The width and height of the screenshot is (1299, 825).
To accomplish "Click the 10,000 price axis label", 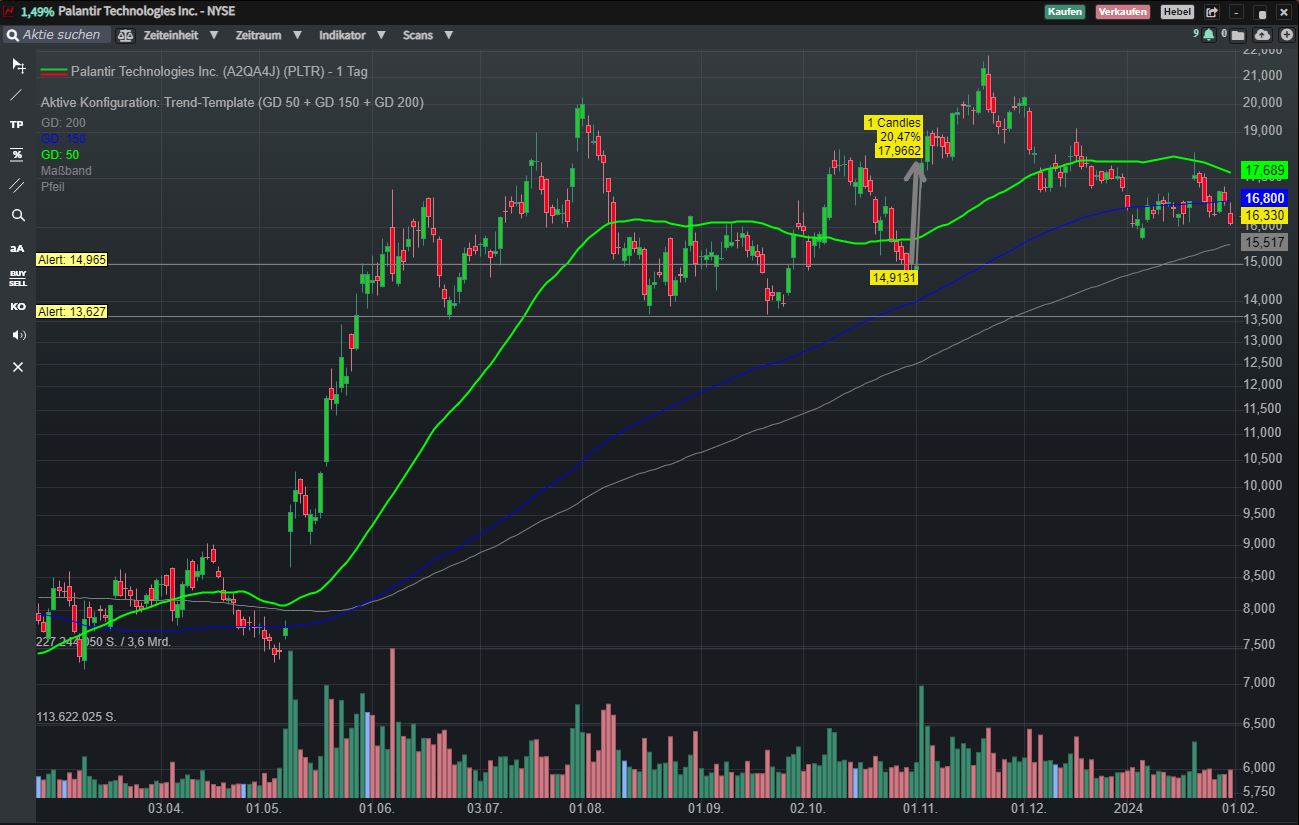I will [1262, 486].
